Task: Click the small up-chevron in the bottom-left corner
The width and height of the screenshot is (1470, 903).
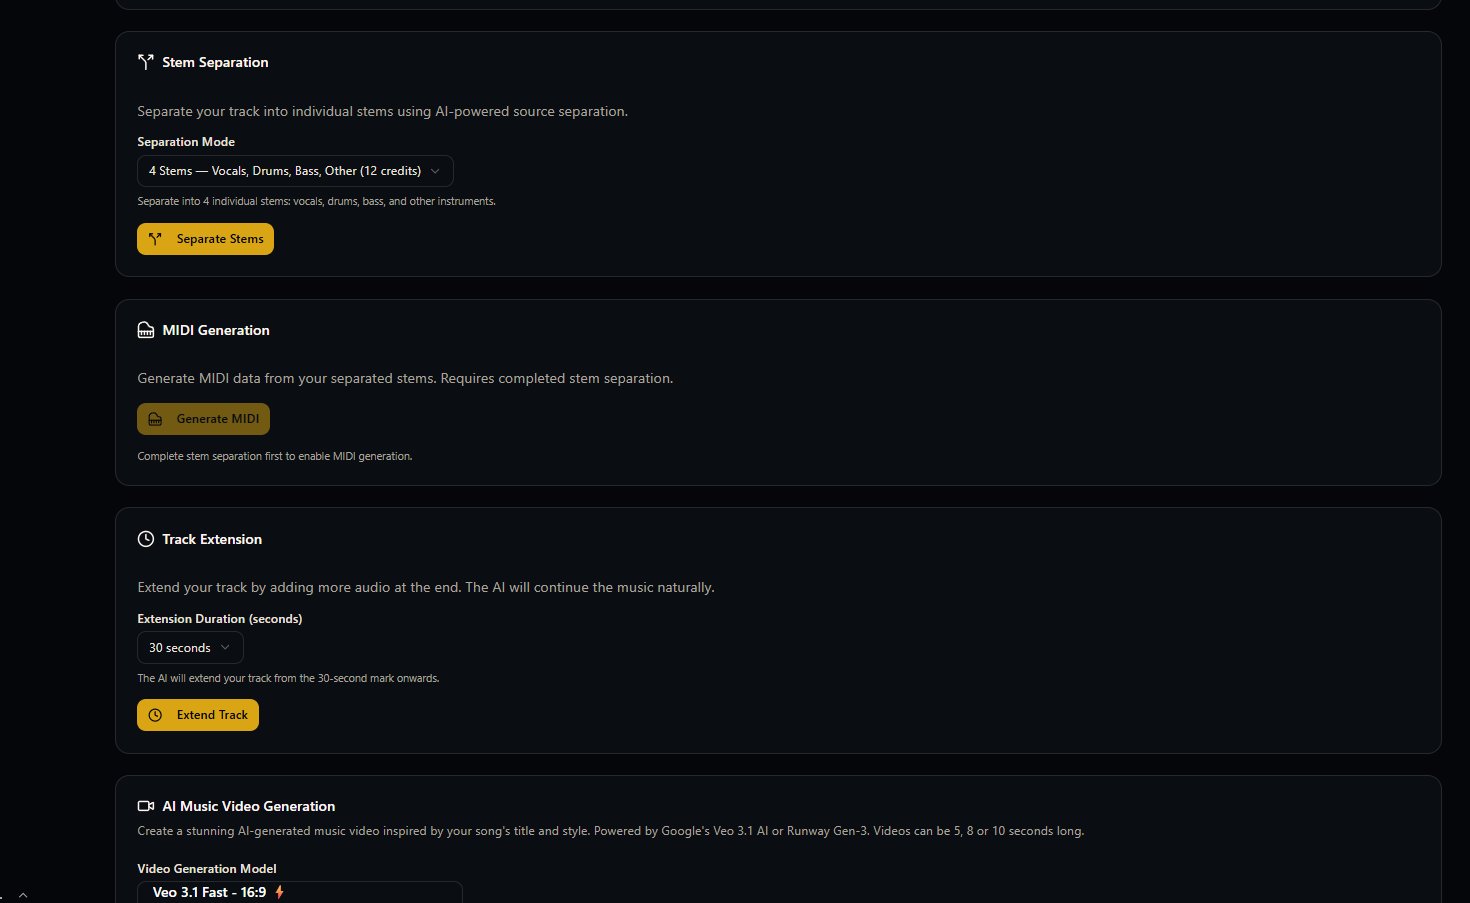Action: [x=23, y=895]
